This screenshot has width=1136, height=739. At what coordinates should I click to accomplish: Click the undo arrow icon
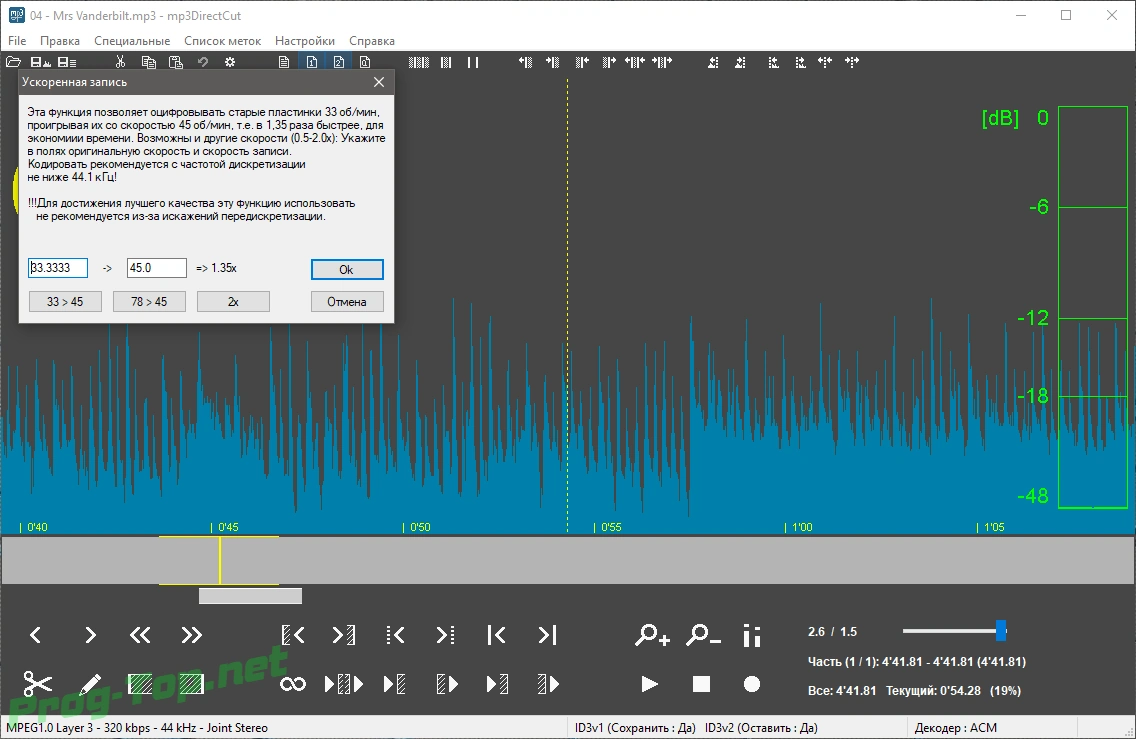tap(203, 62)
